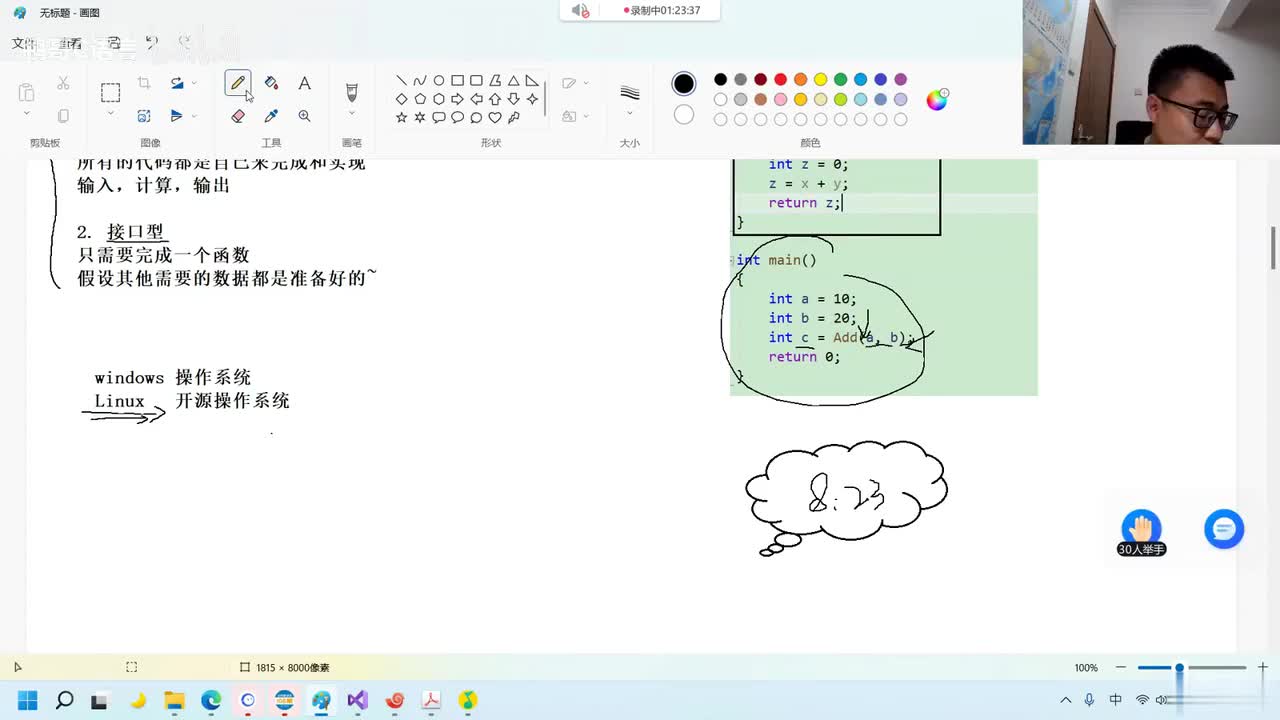Viewport: 1280px width, 720px height.
Task: Click the zoom in plus button
Action: (x=1263, y=667)
